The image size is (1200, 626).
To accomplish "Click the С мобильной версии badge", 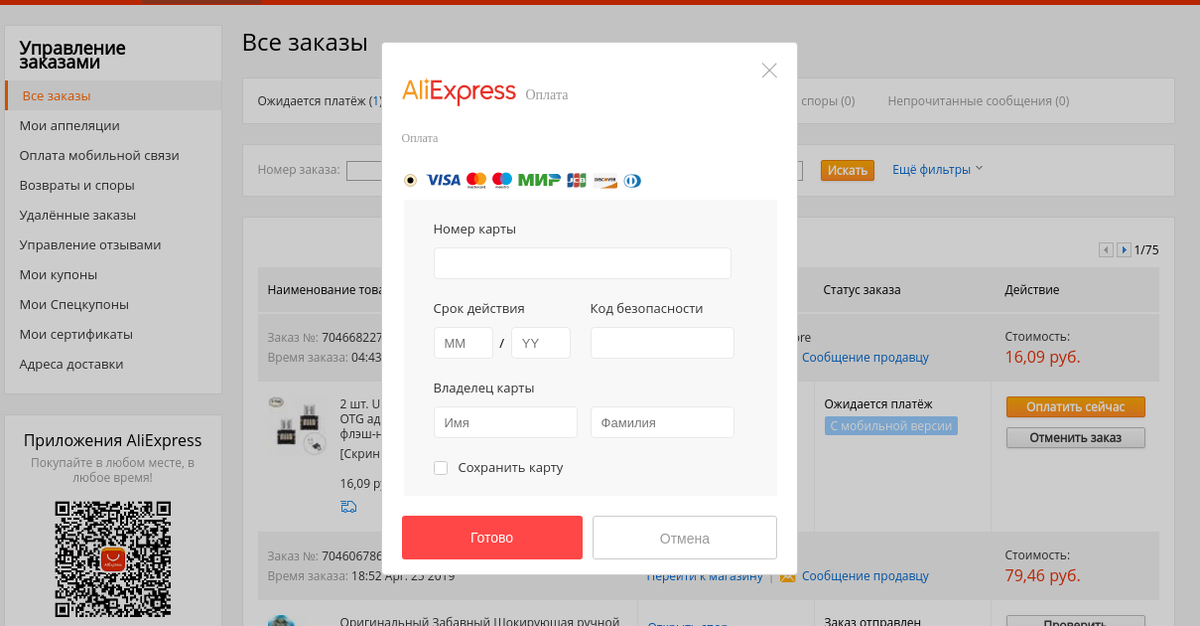I will (891, 426).
